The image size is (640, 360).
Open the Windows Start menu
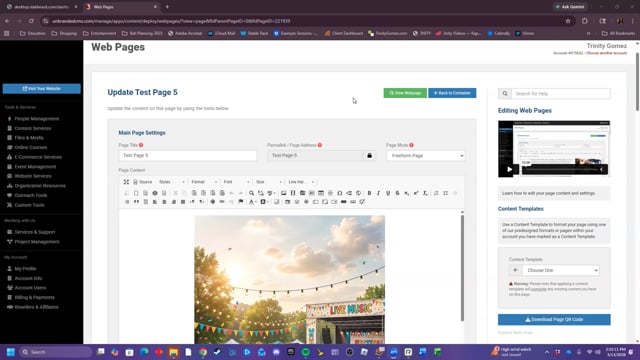(x=11, y=352)
